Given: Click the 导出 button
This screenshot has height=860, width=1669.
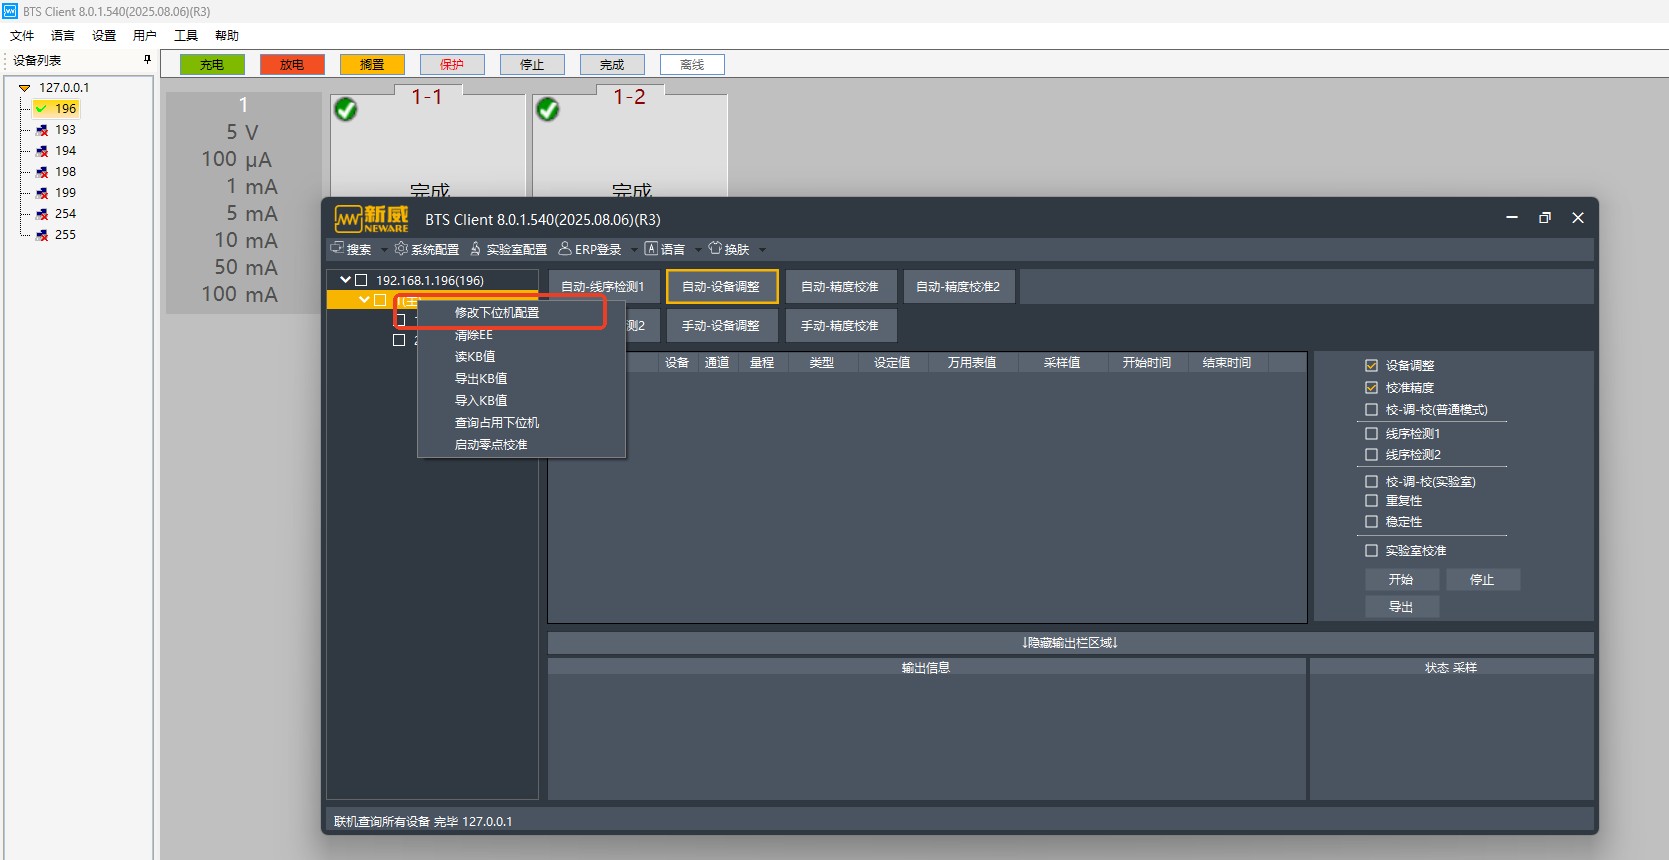Looking at the screenshot, I should coord(1402,607).
